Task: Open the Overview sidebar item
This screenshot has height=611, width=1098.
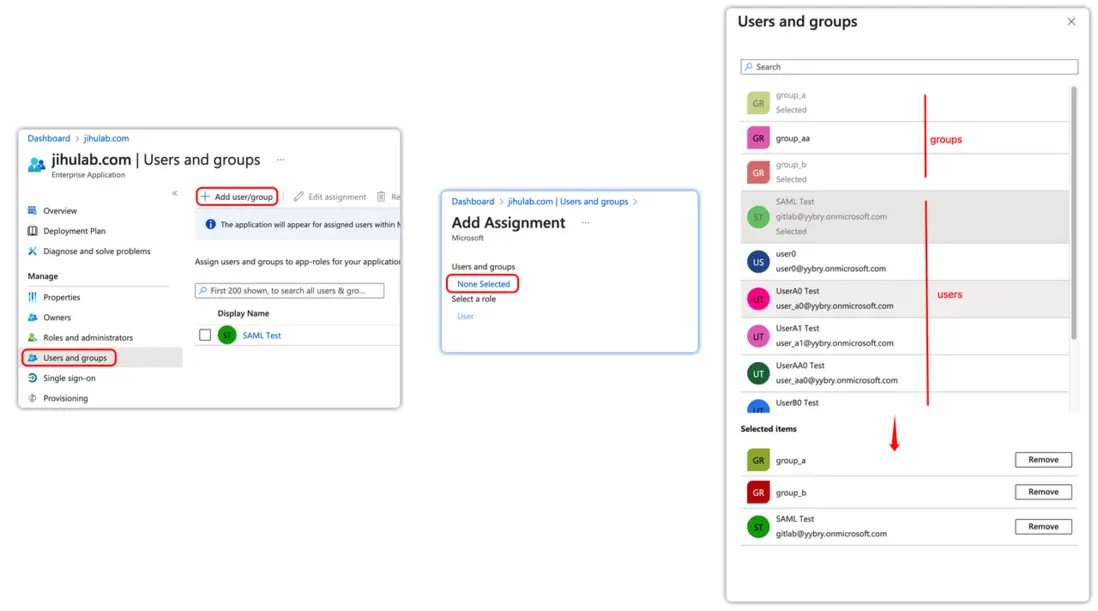Action: point(60,211)
